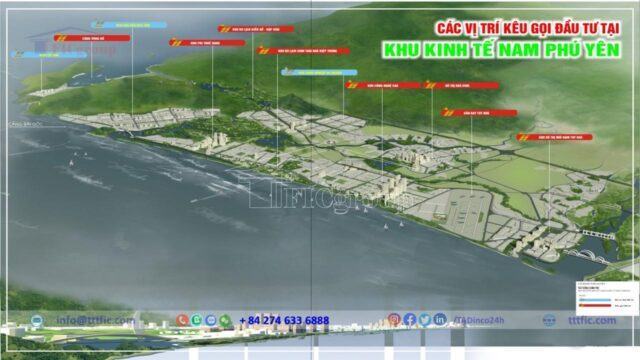
Task: Select the rightmost red location label
Action: point(555,137)
